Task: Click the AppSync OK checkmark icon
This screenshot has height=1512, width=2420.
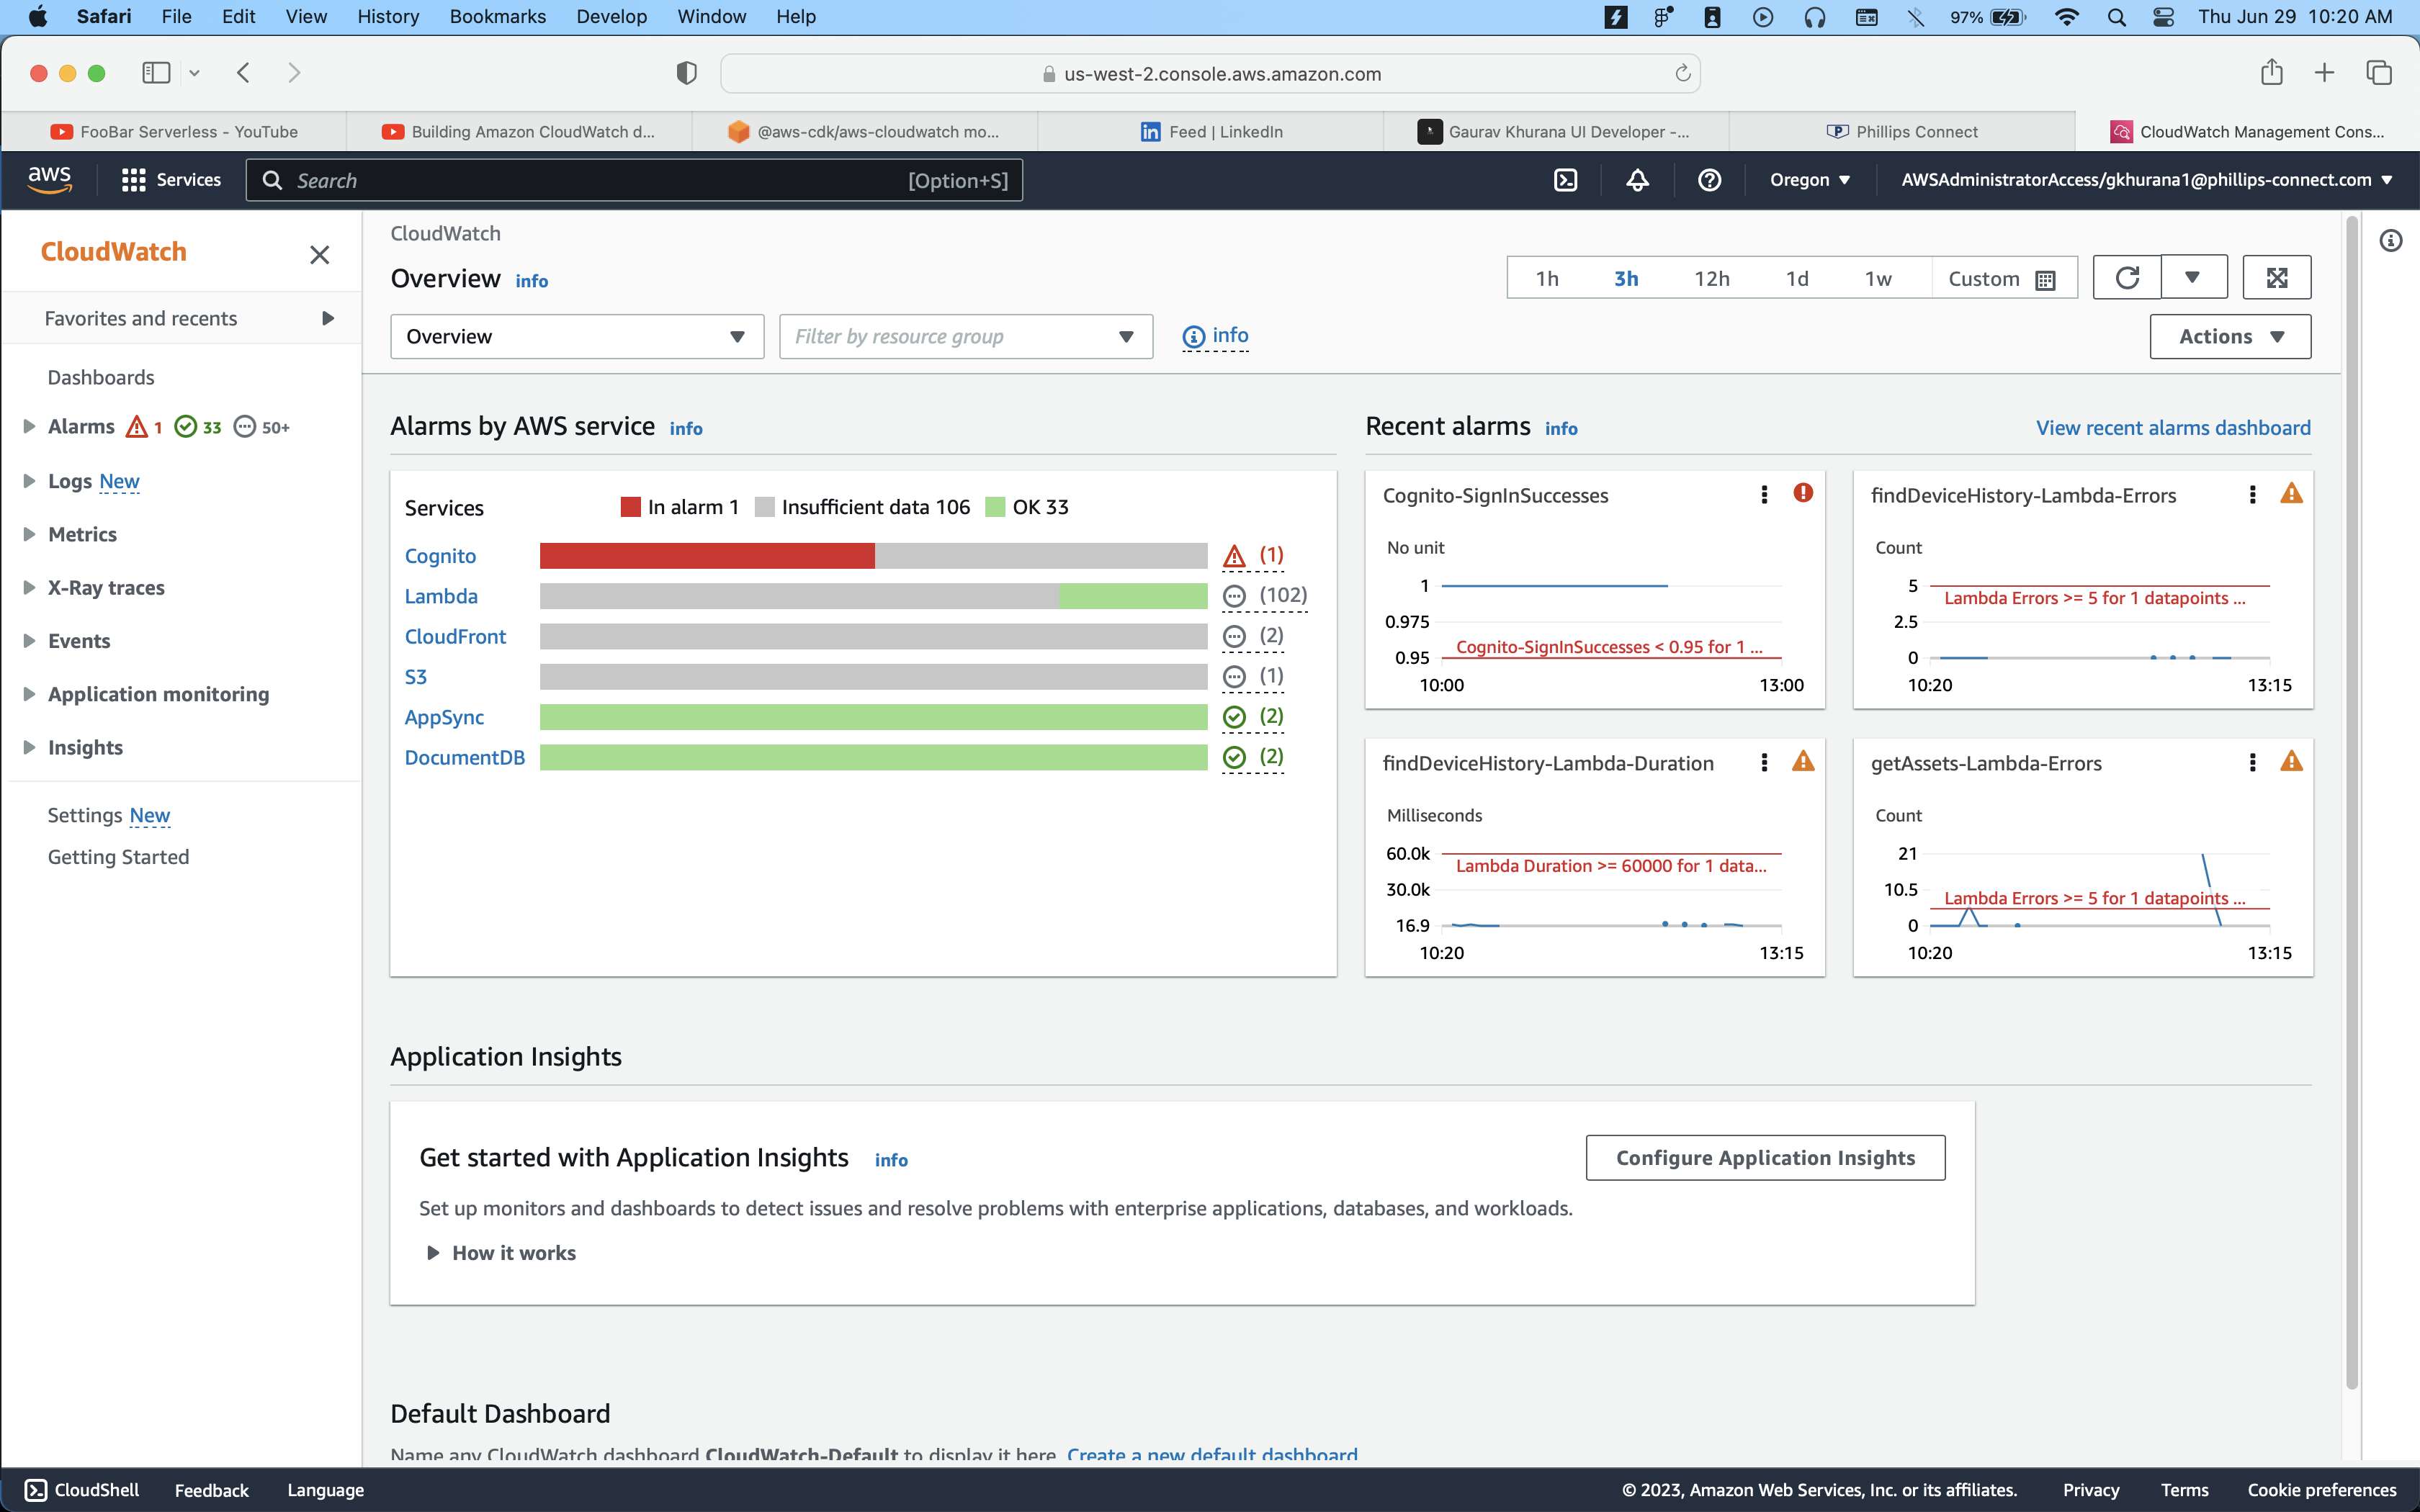Action: (x=1235, y=717)
